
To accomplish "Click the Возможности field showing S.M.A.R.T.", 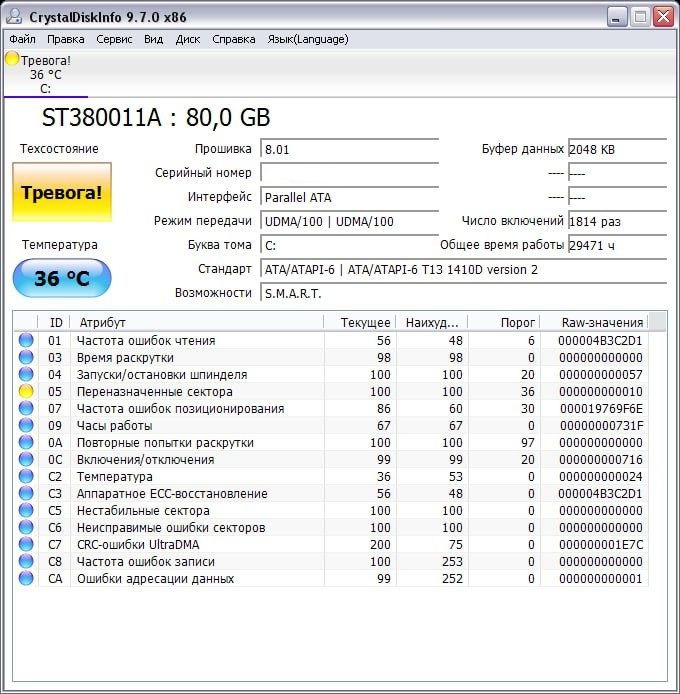I will (x=463, y=293).
